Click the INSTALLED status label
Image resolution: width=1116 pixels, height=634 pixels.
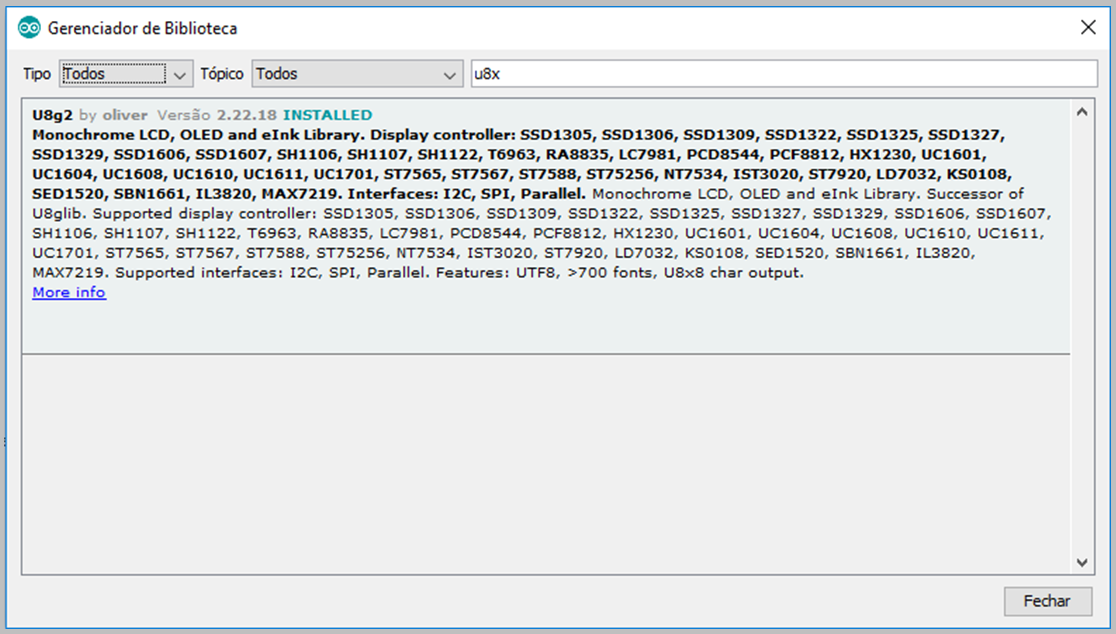click(327, 115)
